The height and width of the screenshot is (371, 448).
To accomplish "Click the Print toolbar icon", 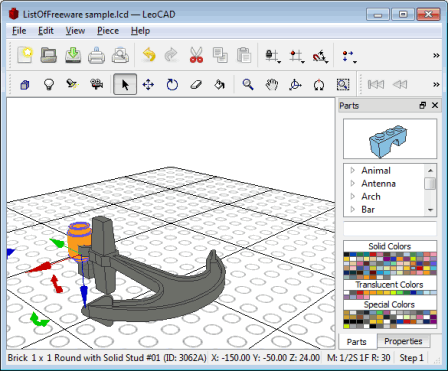I will pyautogui.click(x=97, y=55).
